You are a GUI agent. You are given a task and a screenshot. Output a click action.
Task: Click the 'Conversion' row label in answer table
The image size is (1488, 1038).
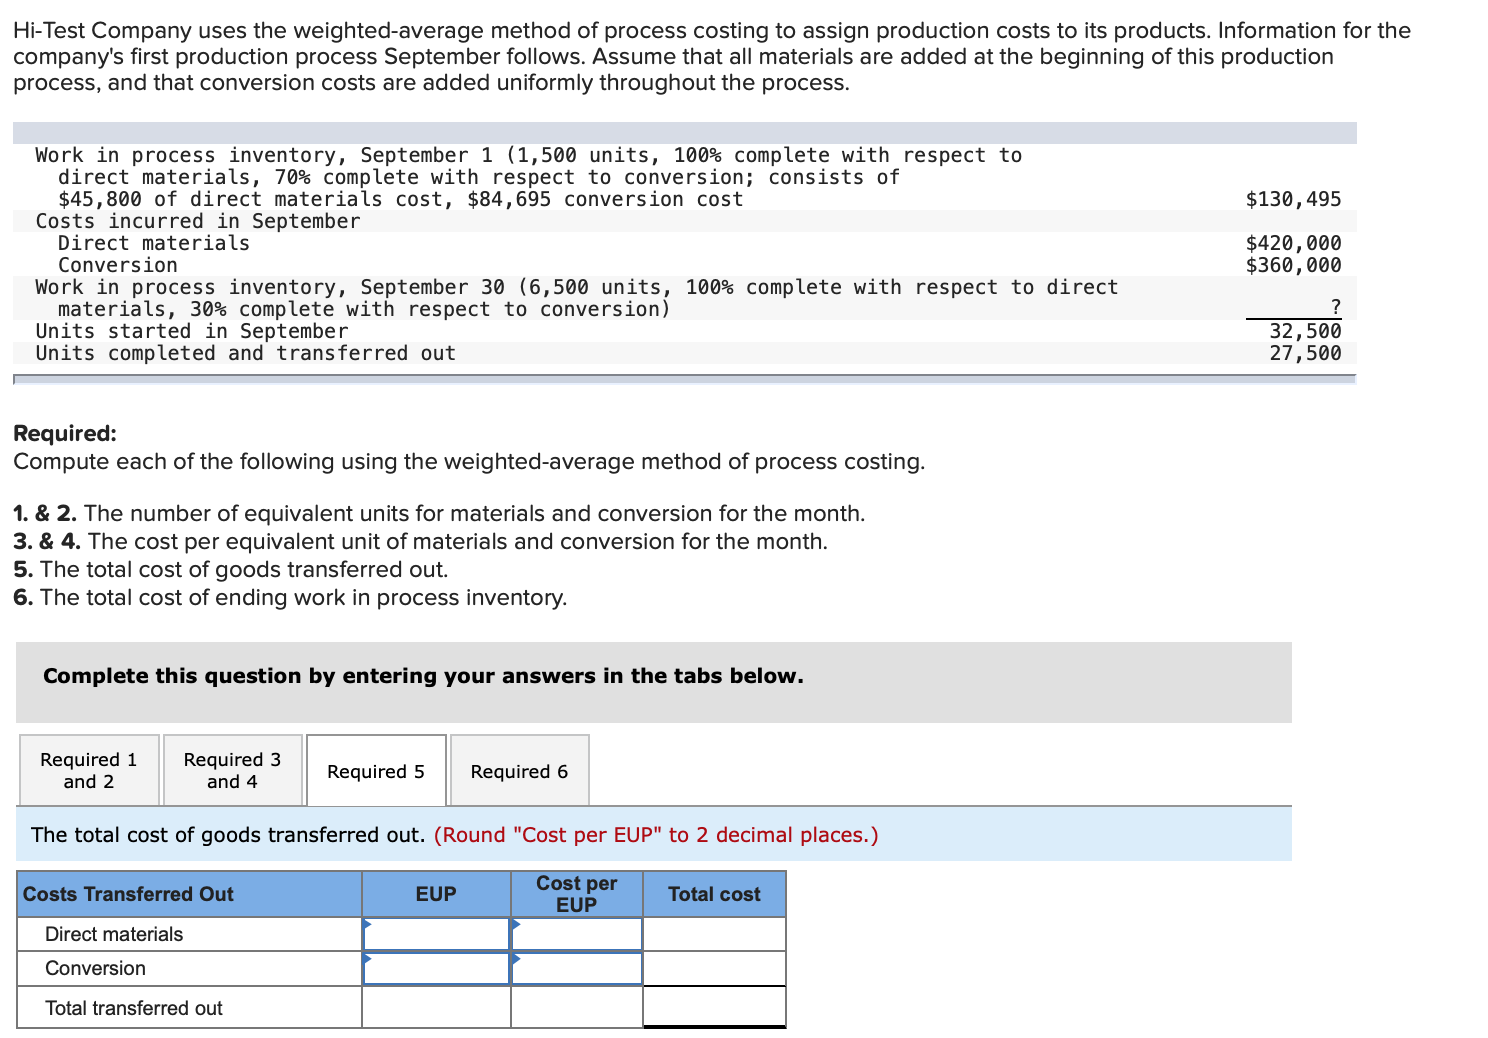pos(95,968)
